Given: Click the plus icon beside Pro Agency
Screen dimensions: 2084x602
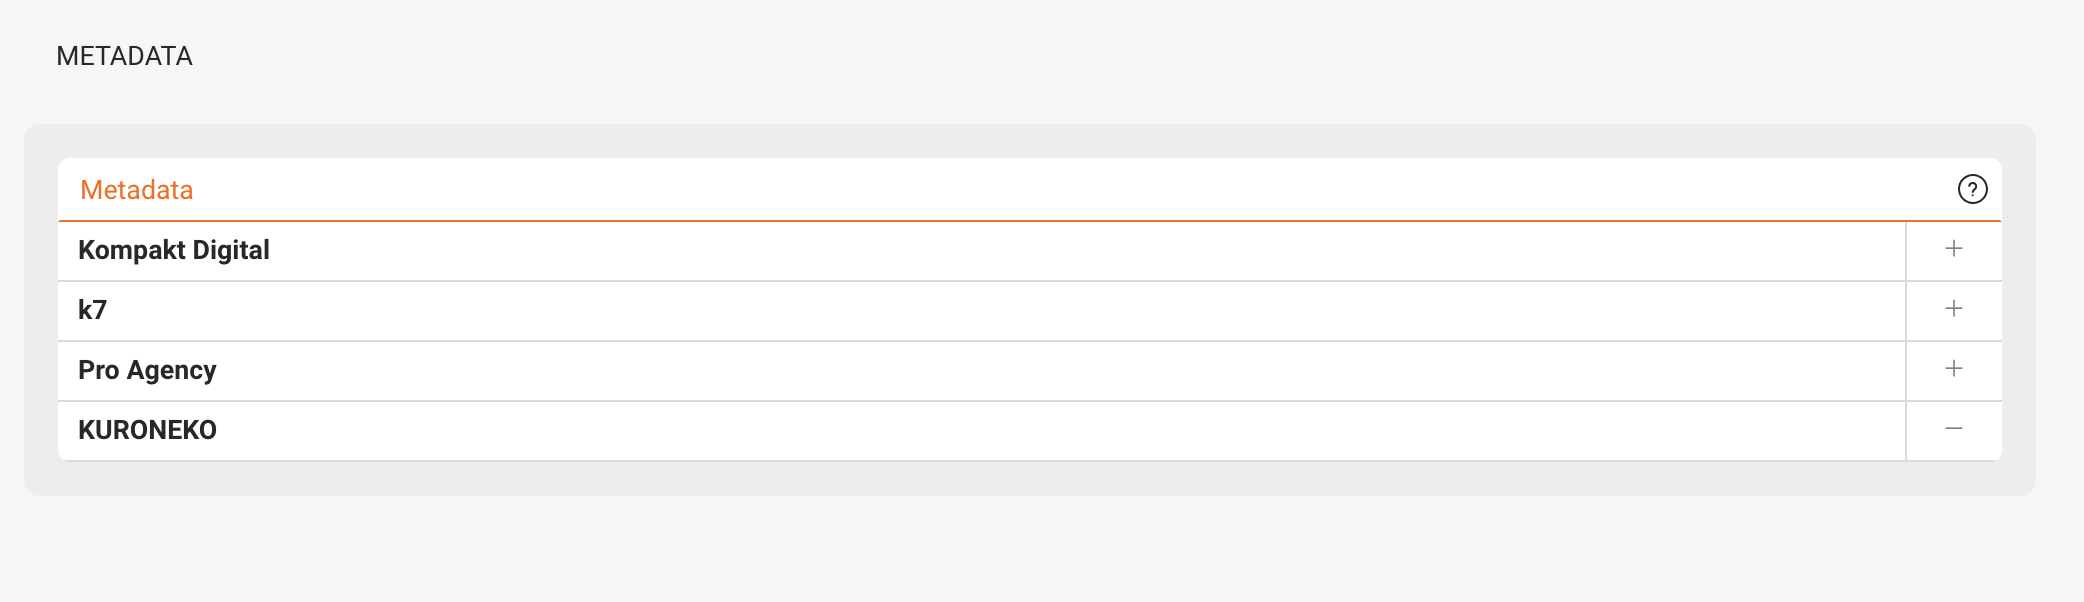Looking at the screenshot, I should [x=1953, y=369].
